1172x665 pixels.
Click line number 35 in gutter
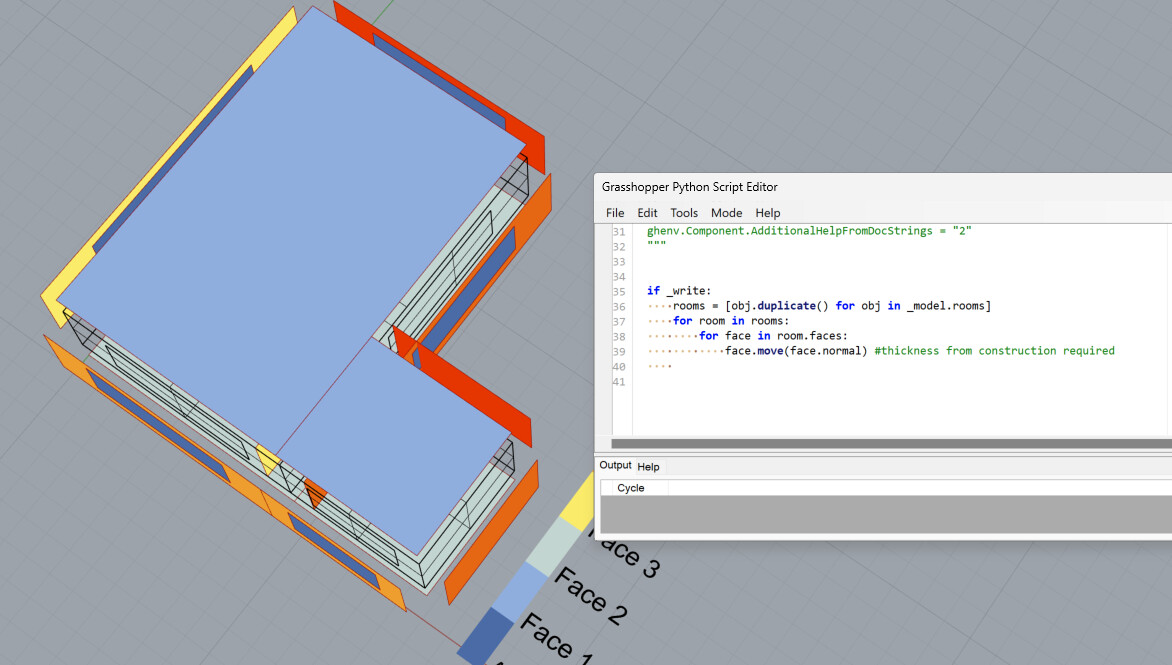pos(619,291)
